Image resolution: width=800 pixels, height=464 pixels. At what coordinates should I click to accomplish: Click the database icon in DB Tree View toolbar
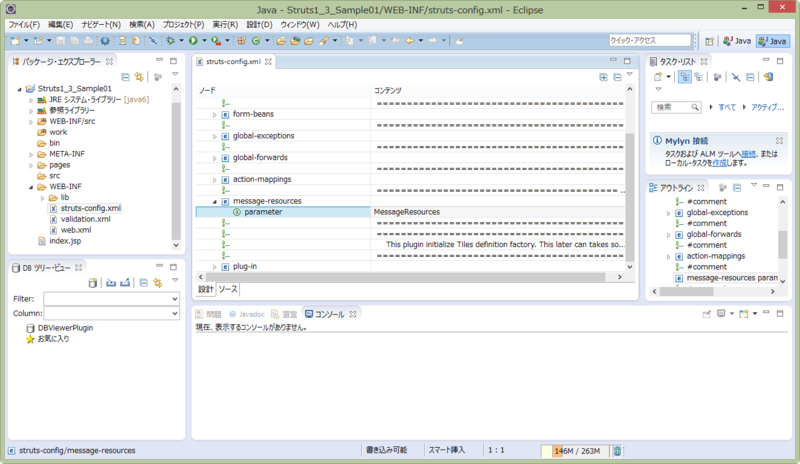[92, 283]
